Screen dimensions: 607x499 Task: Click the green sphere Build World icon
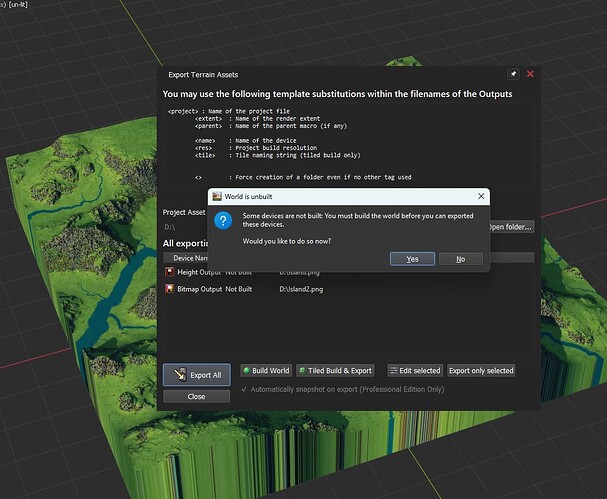click(x=245, y=370)
